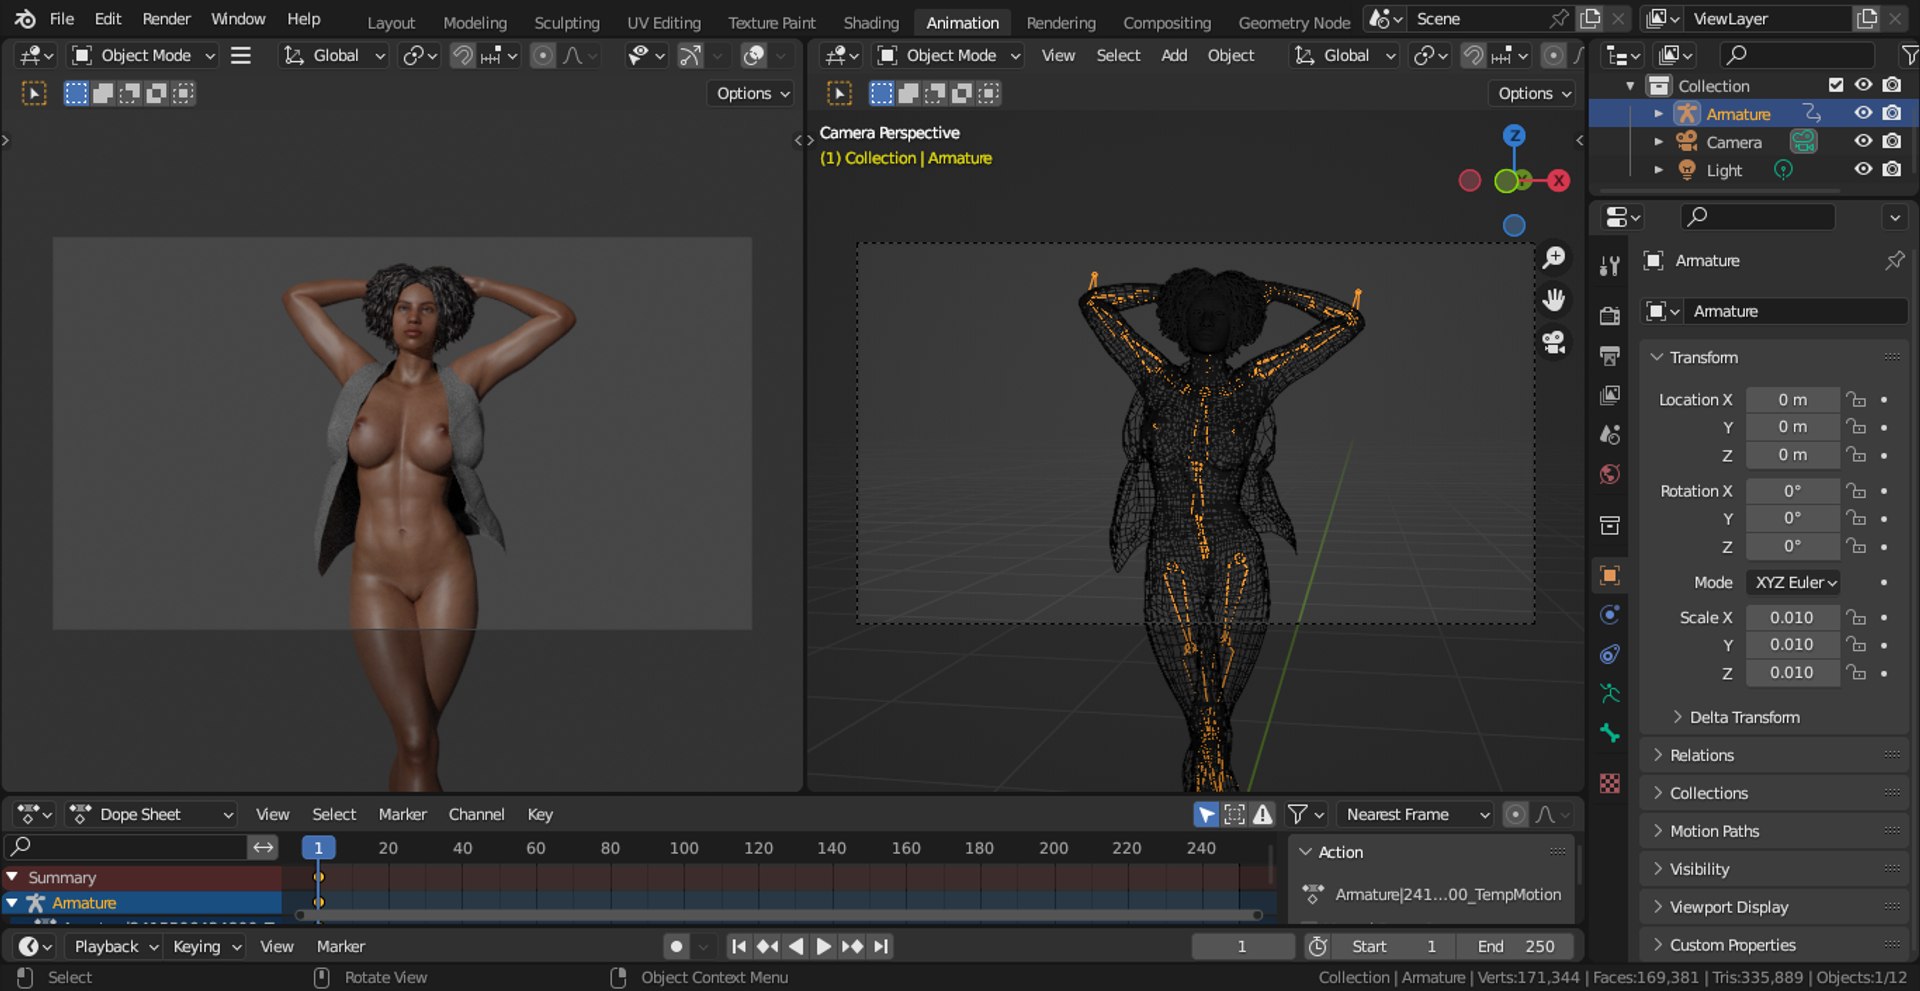The width and height of the screenshot is (1920, 991).
Task: Toggle the auto keying record button
Action: 676,947
